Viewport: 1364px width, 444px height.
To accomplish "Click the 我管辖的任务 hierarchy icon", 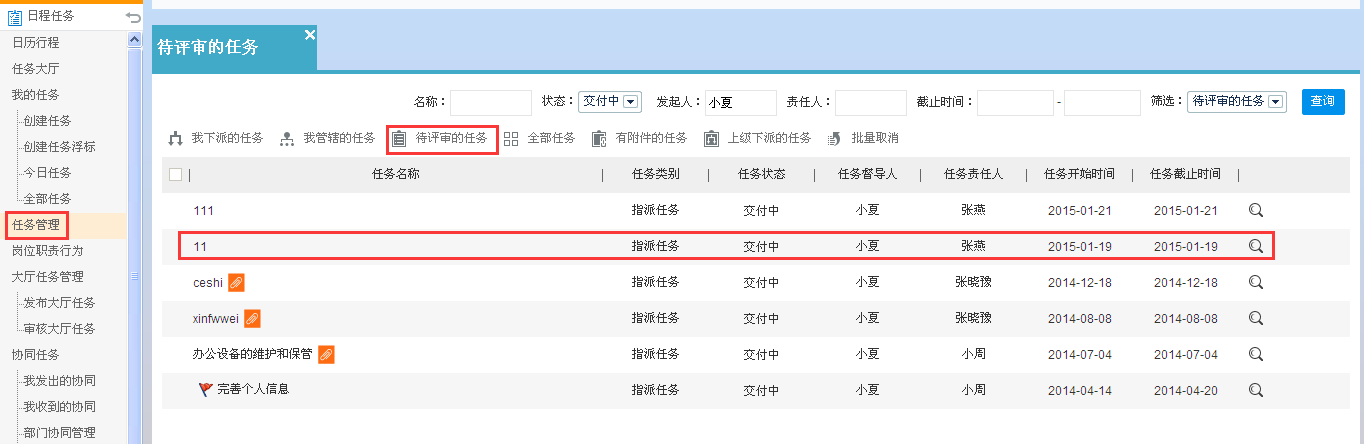I will point(287,138).
